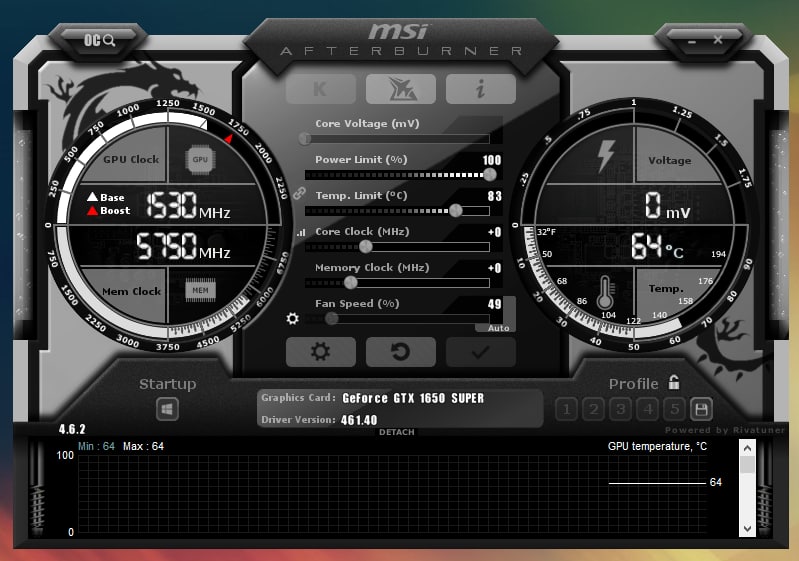Viewport: 799px width, 561px height.
Task: Click the DETACH button under driver version
Action: [x=396, y=432]
